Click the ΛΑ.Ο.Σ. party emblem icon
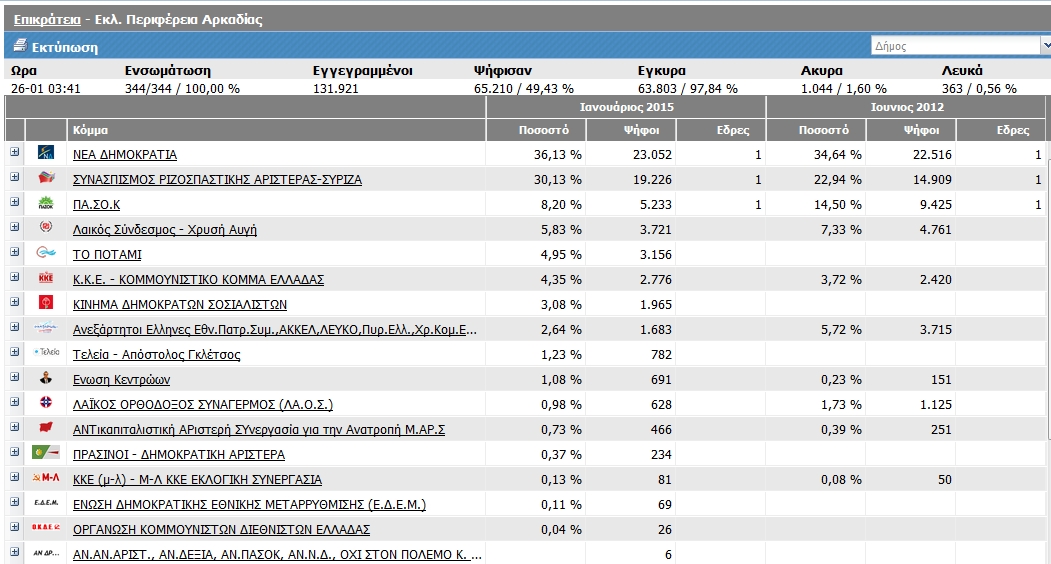This screenshot has height=564, width=1051. 46,403
